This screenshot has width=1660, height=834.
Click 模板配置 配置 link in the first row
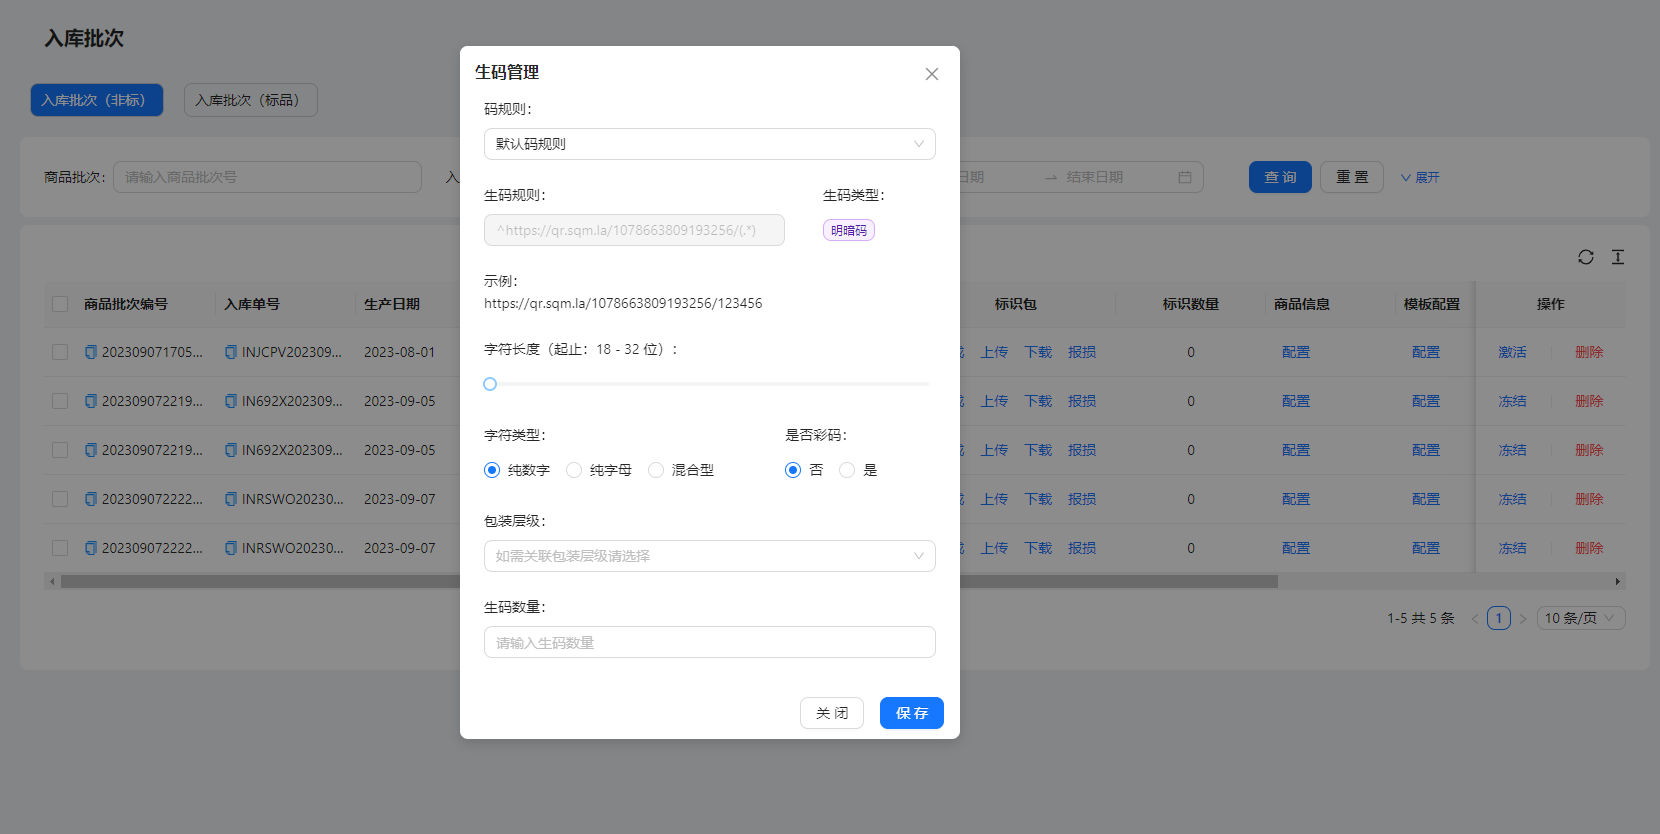click(1426, 352)
